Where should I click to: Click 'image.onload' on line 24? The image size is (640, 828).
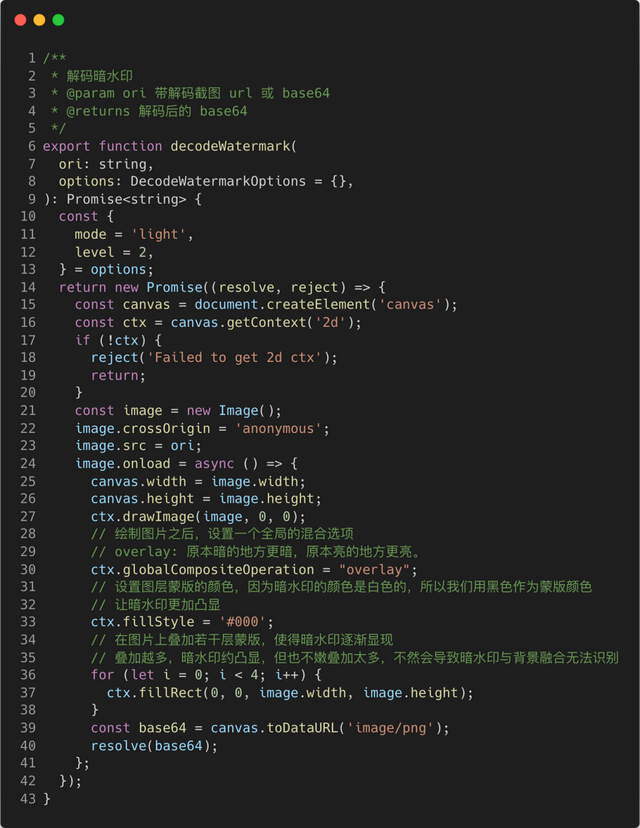point(123,464)
